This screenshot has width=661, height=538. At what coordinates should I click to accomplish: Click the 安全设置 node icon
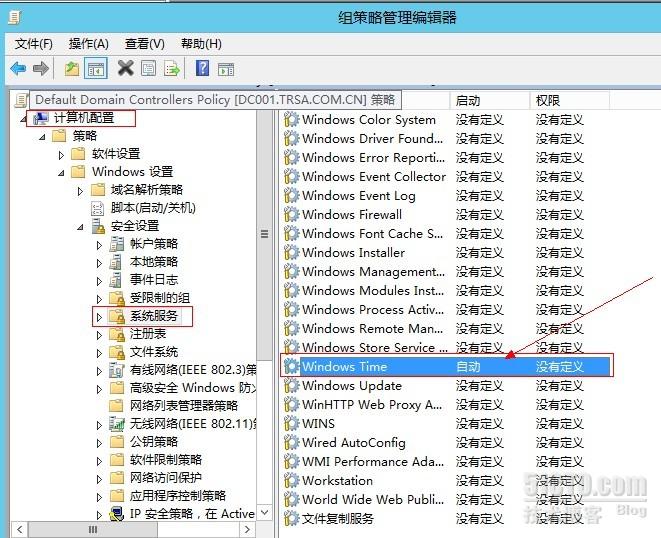(x=98, y=226)
